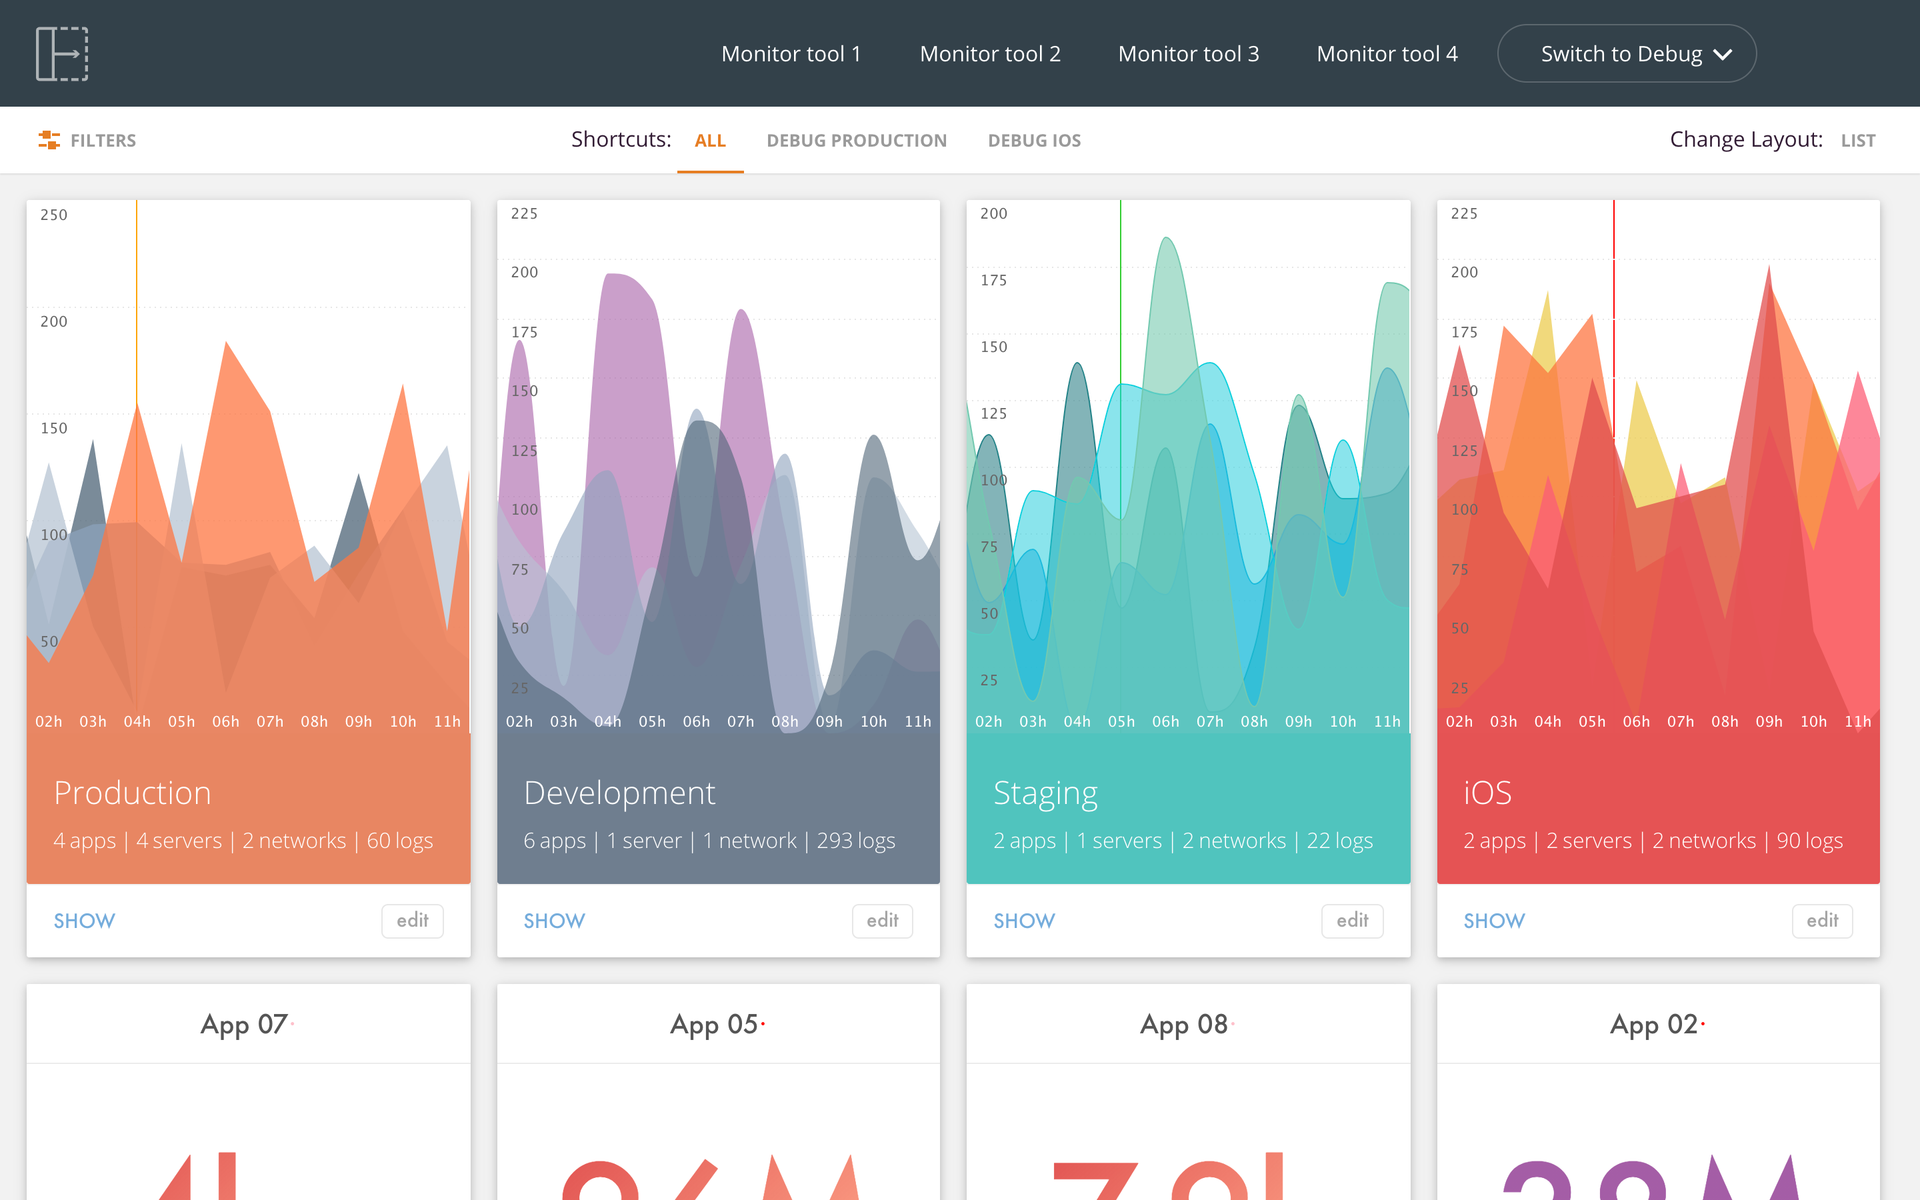This screenshot has width=1920, height=1200.
Task: Switch to DEBUG IOS shortcut
Action: point(1034,140)
